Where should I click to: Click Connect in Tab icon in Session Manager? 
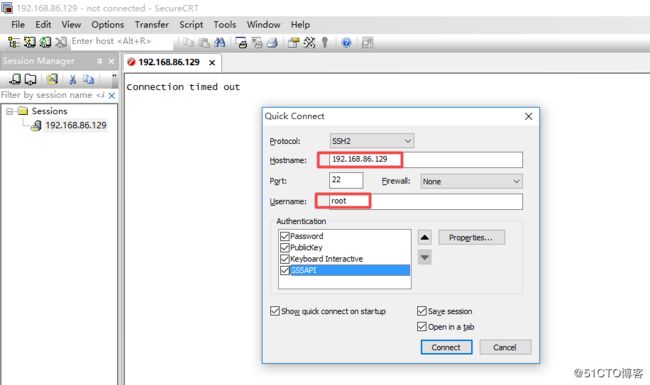[15, 79]
